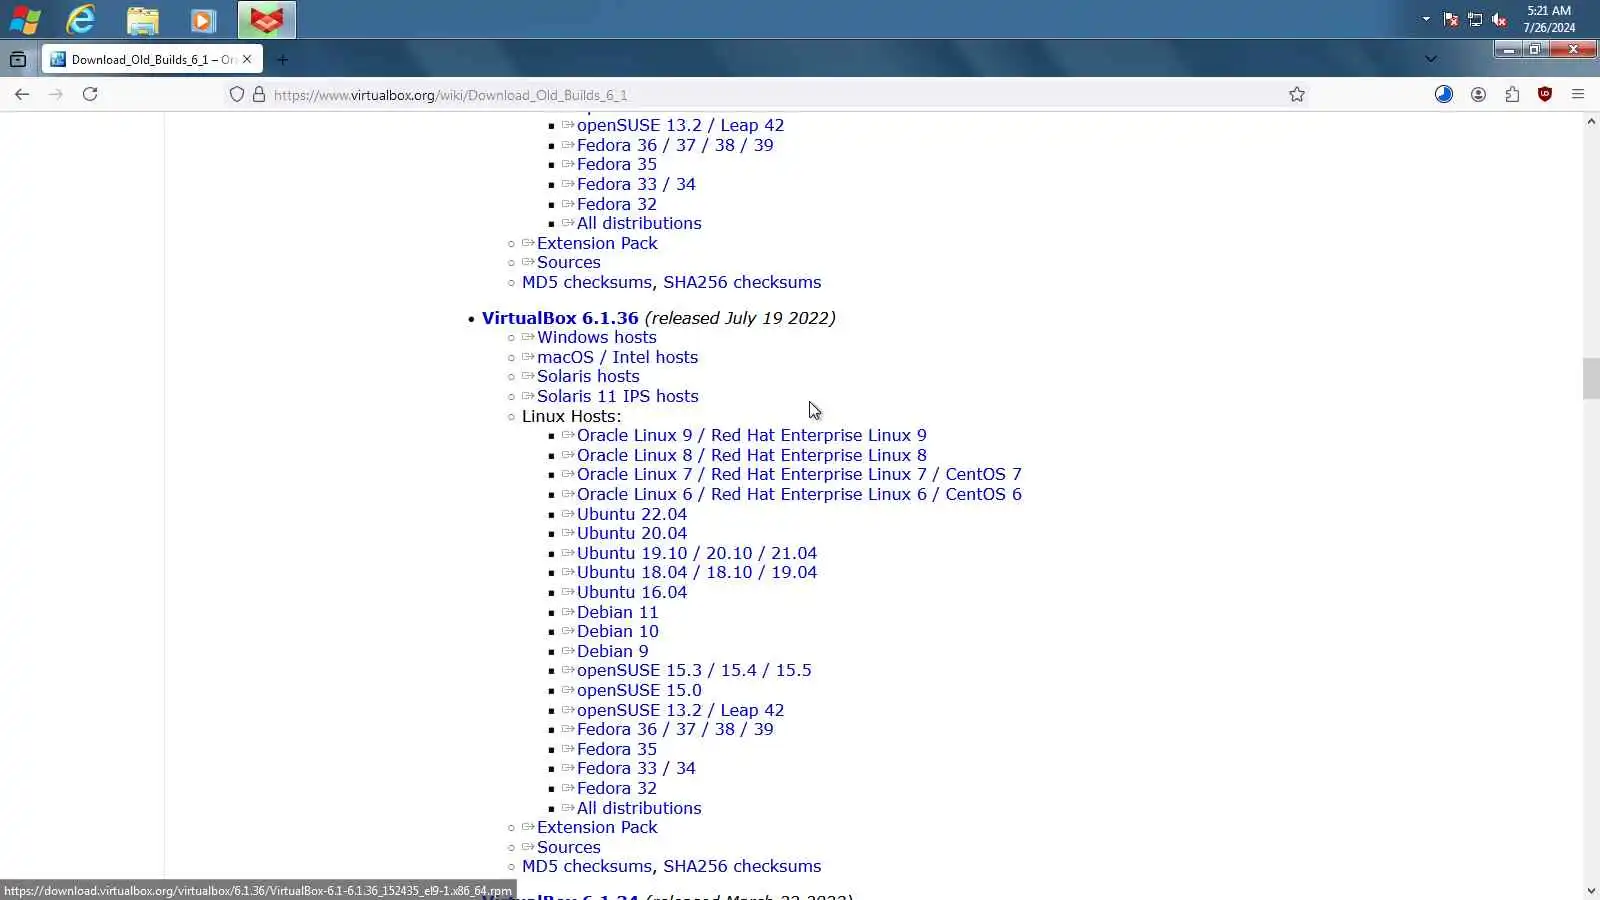Screen dimensions: 1600x900
Task: Click the scrollbar down arrow
Action: [x=1591, y=890]
